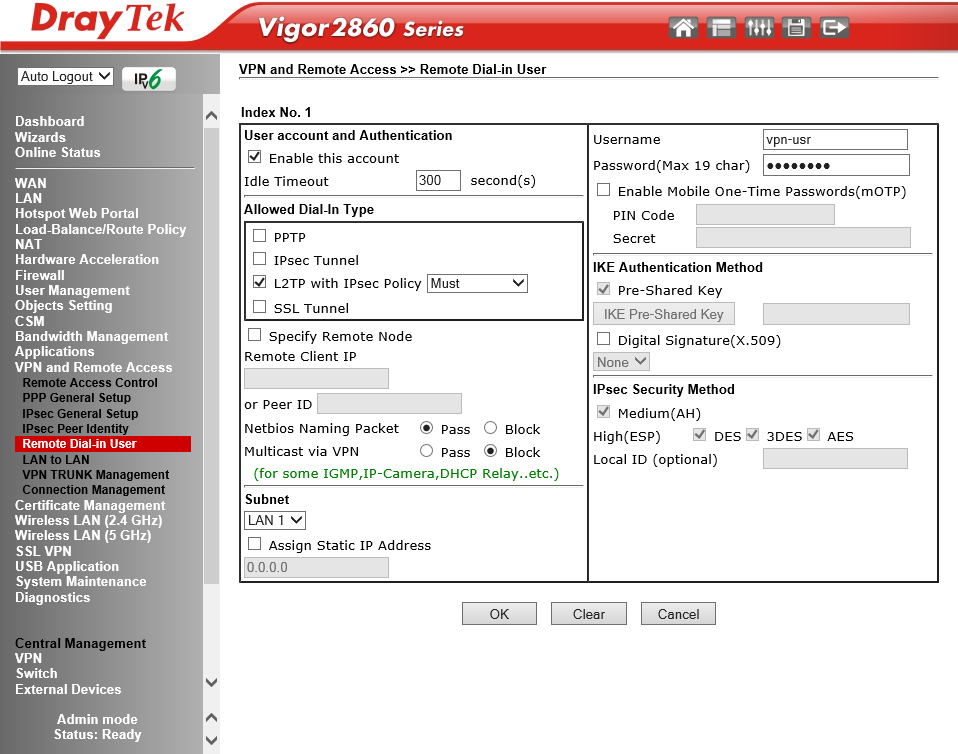Select Pass for Multicast via VPN
Screen dimensions: 958x754
click(427, 451)
